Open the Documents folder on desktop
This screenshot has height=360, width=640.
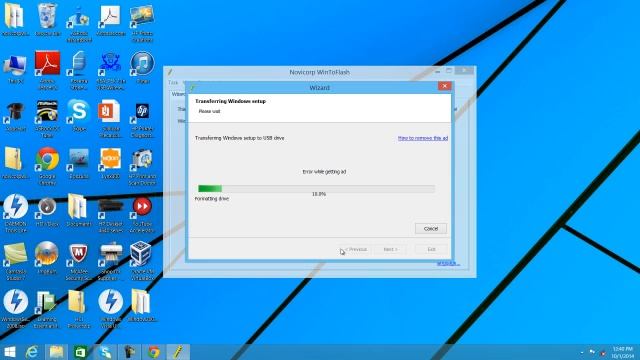(x=79, y=210)
